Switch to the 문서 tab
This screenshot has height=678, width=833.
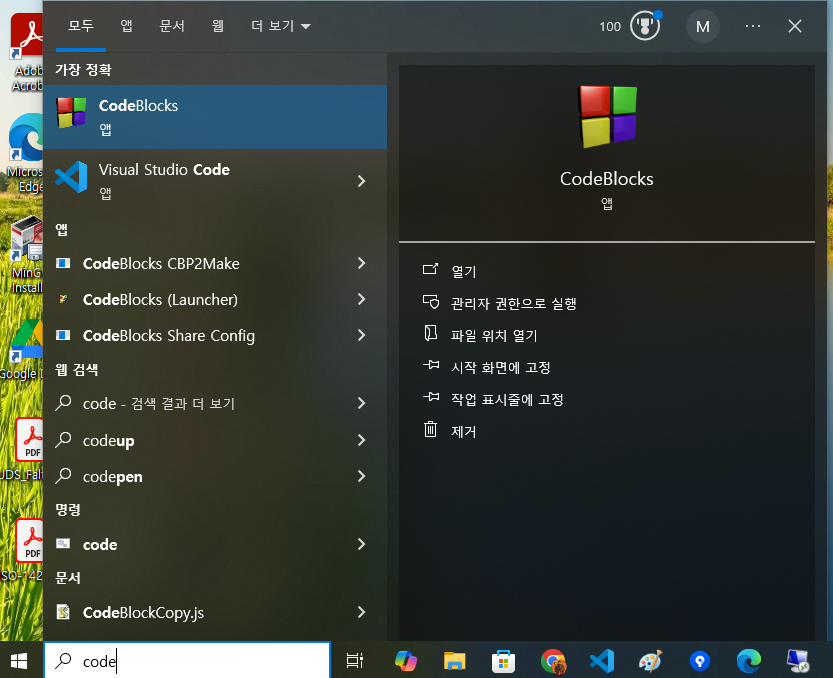click(x=172, y=26)
